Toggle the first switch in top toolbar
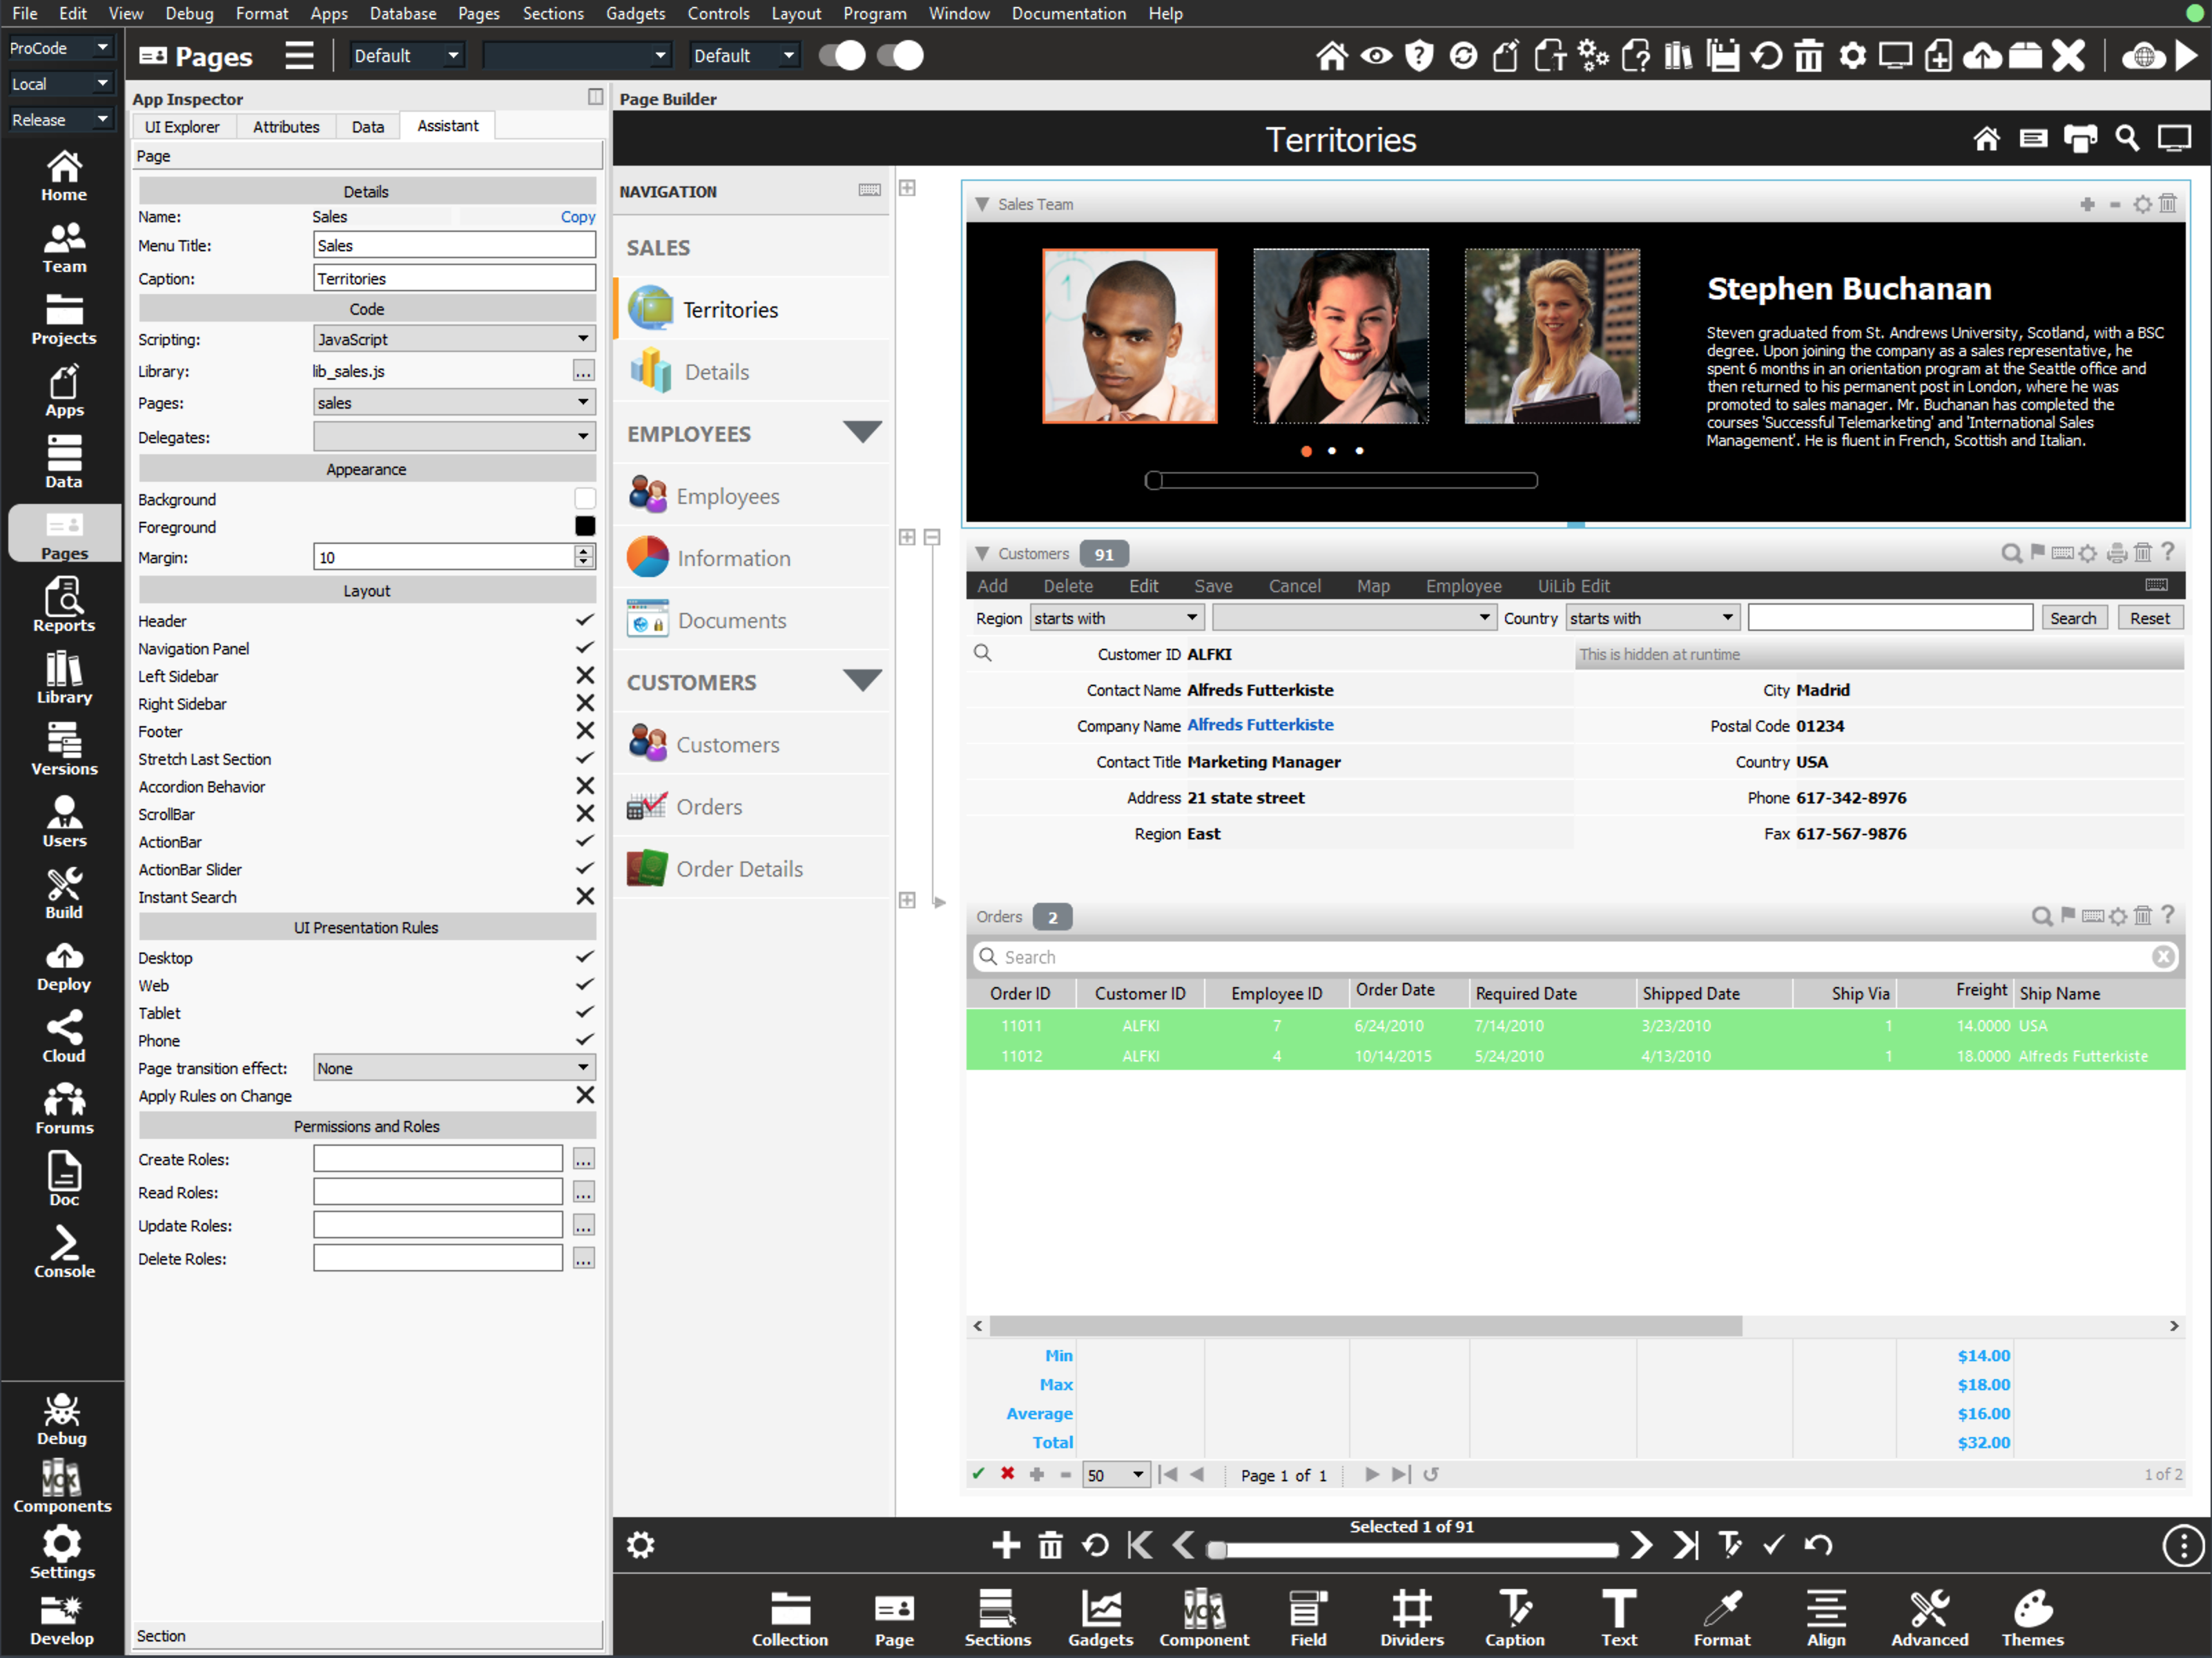The image size is (2212, 1658). [x=842, y=56]
